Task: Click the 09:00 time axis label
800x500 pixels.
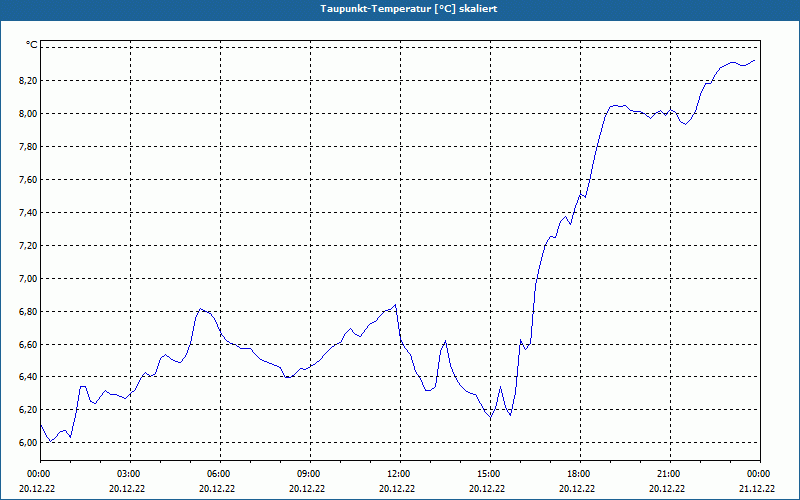Action: (x=310, y=474)
